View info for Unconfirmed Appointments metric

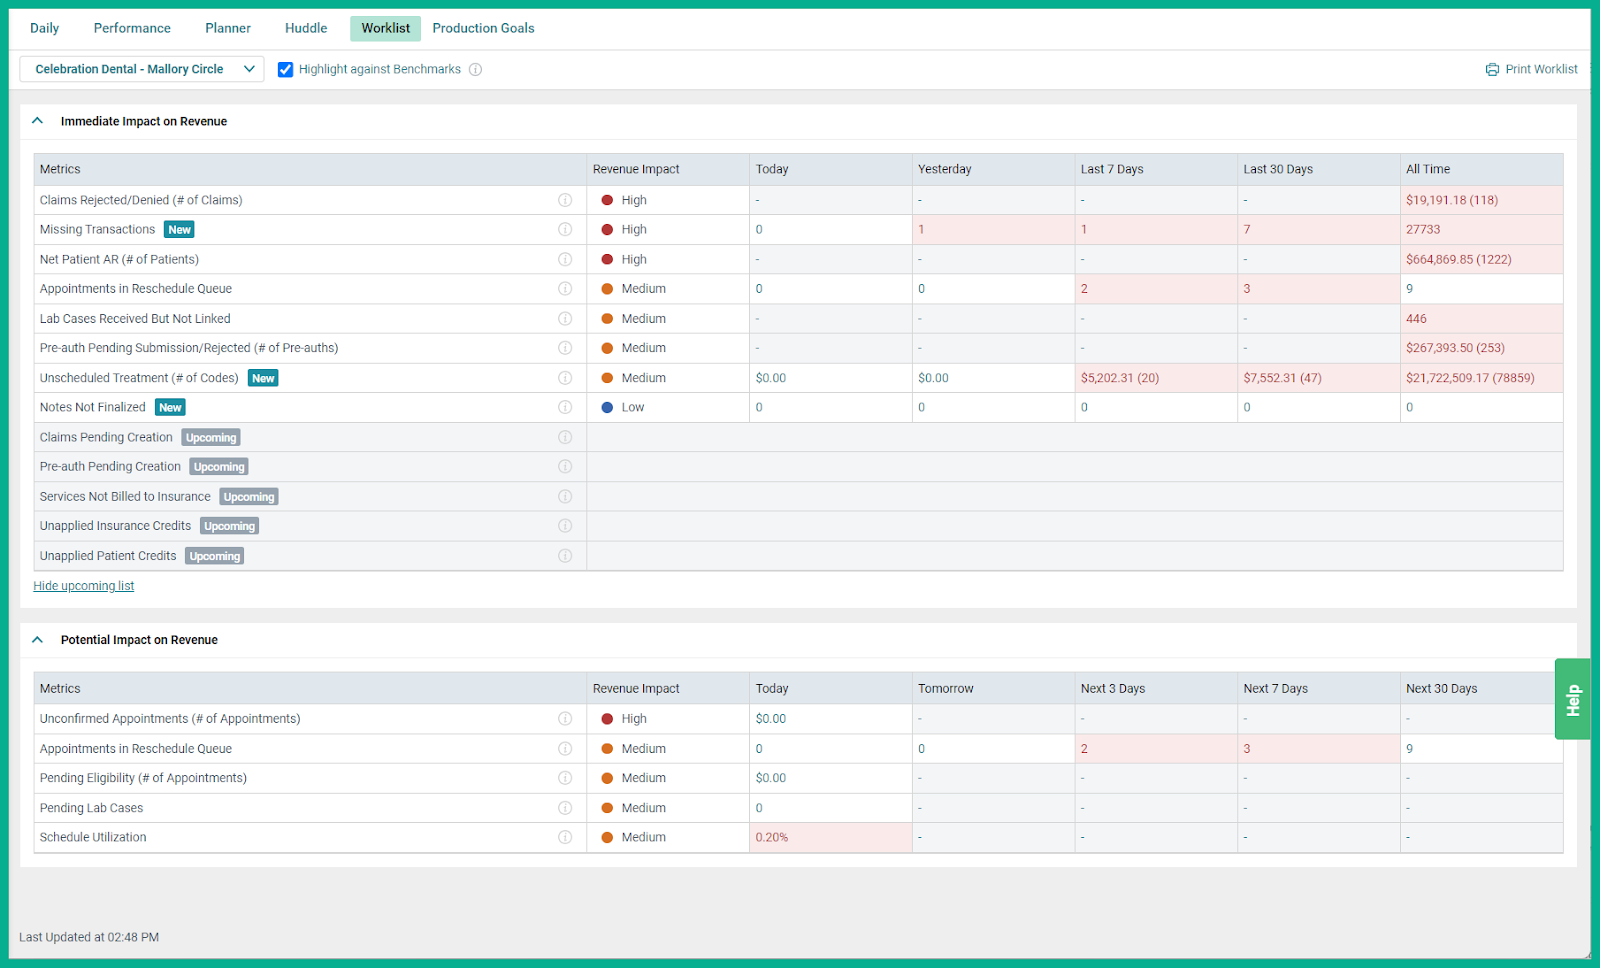point(565,718)
